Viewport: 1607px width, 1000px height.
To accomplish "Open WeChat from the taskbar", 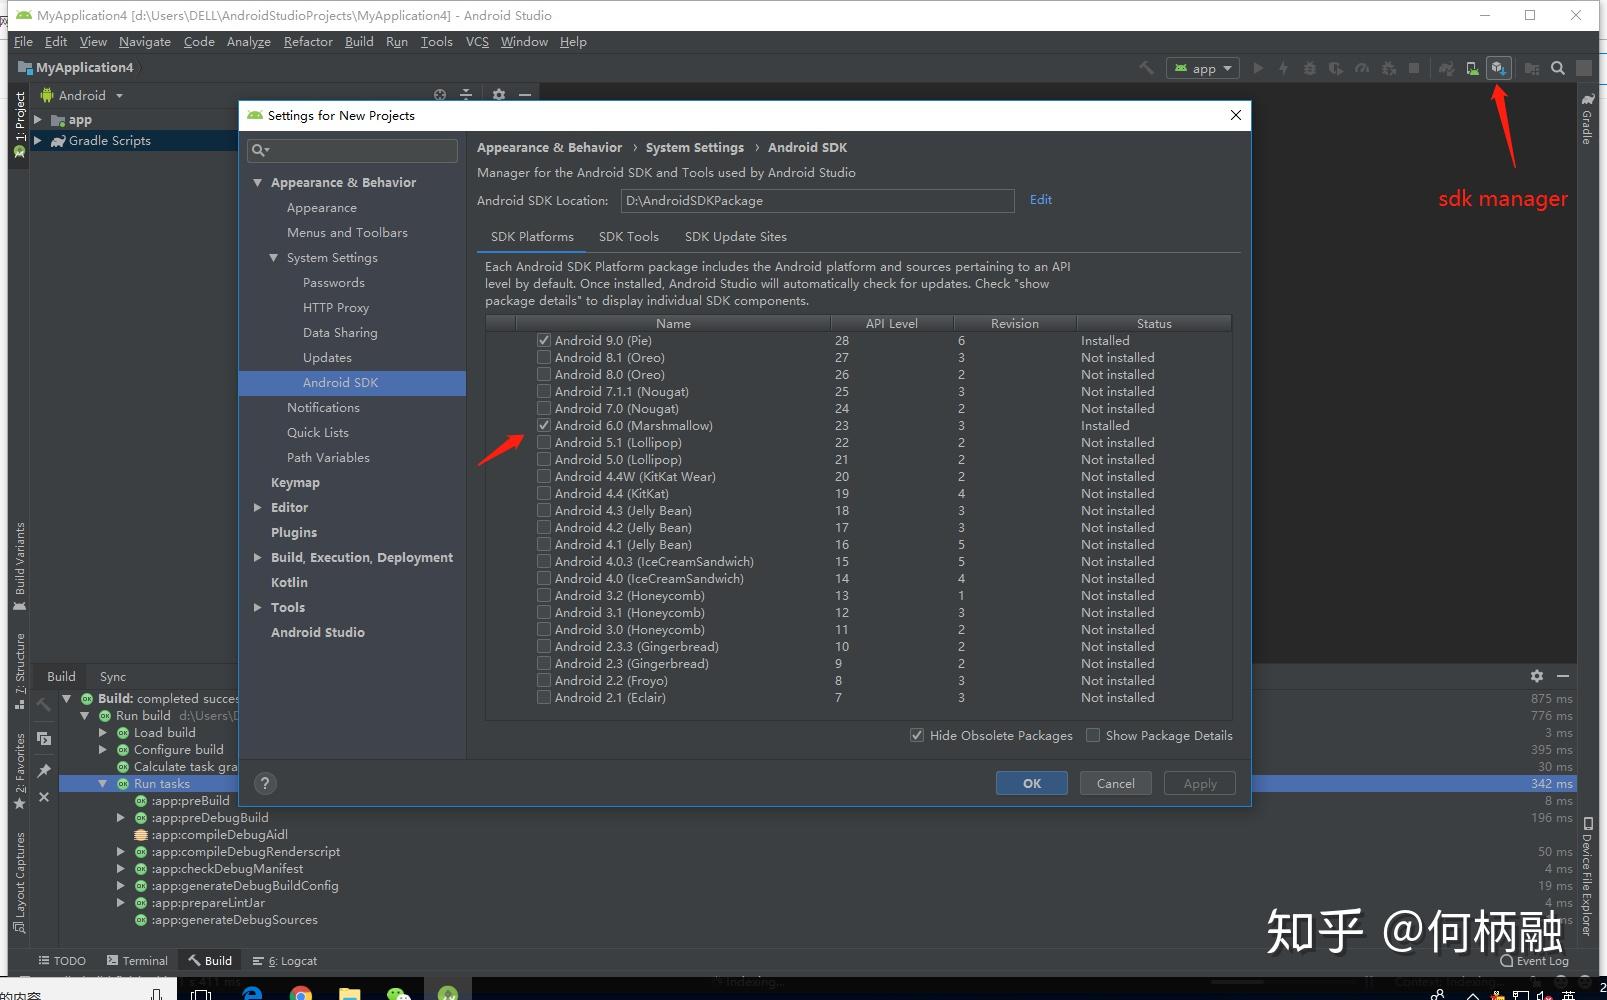I will tap(398, 993).
